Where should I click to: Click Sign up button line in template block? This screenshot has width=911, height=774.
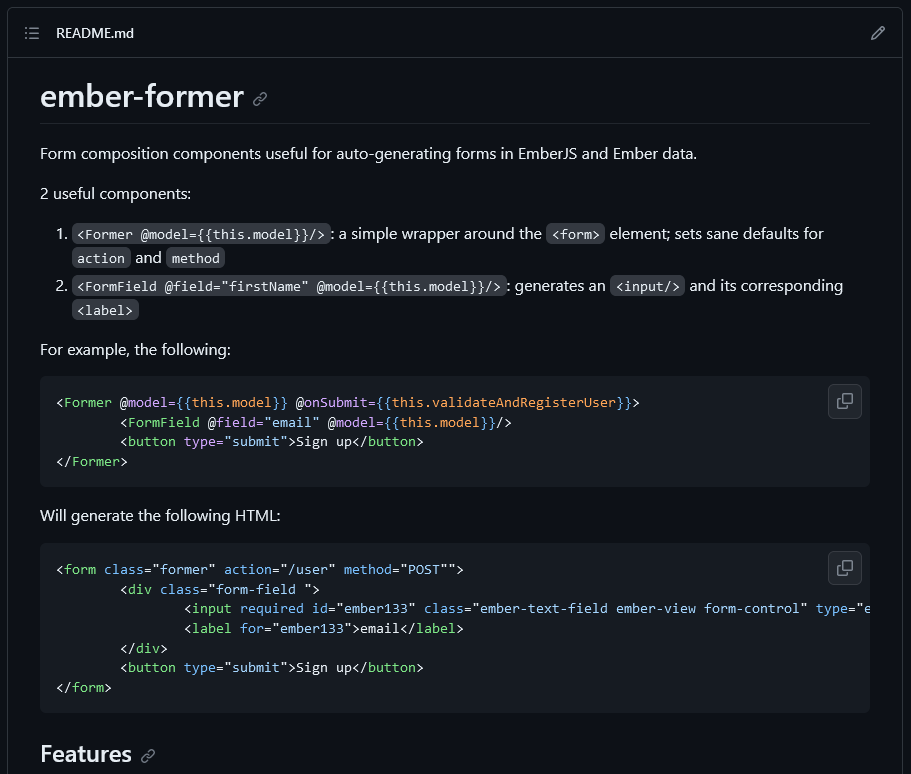coord(271,442)
